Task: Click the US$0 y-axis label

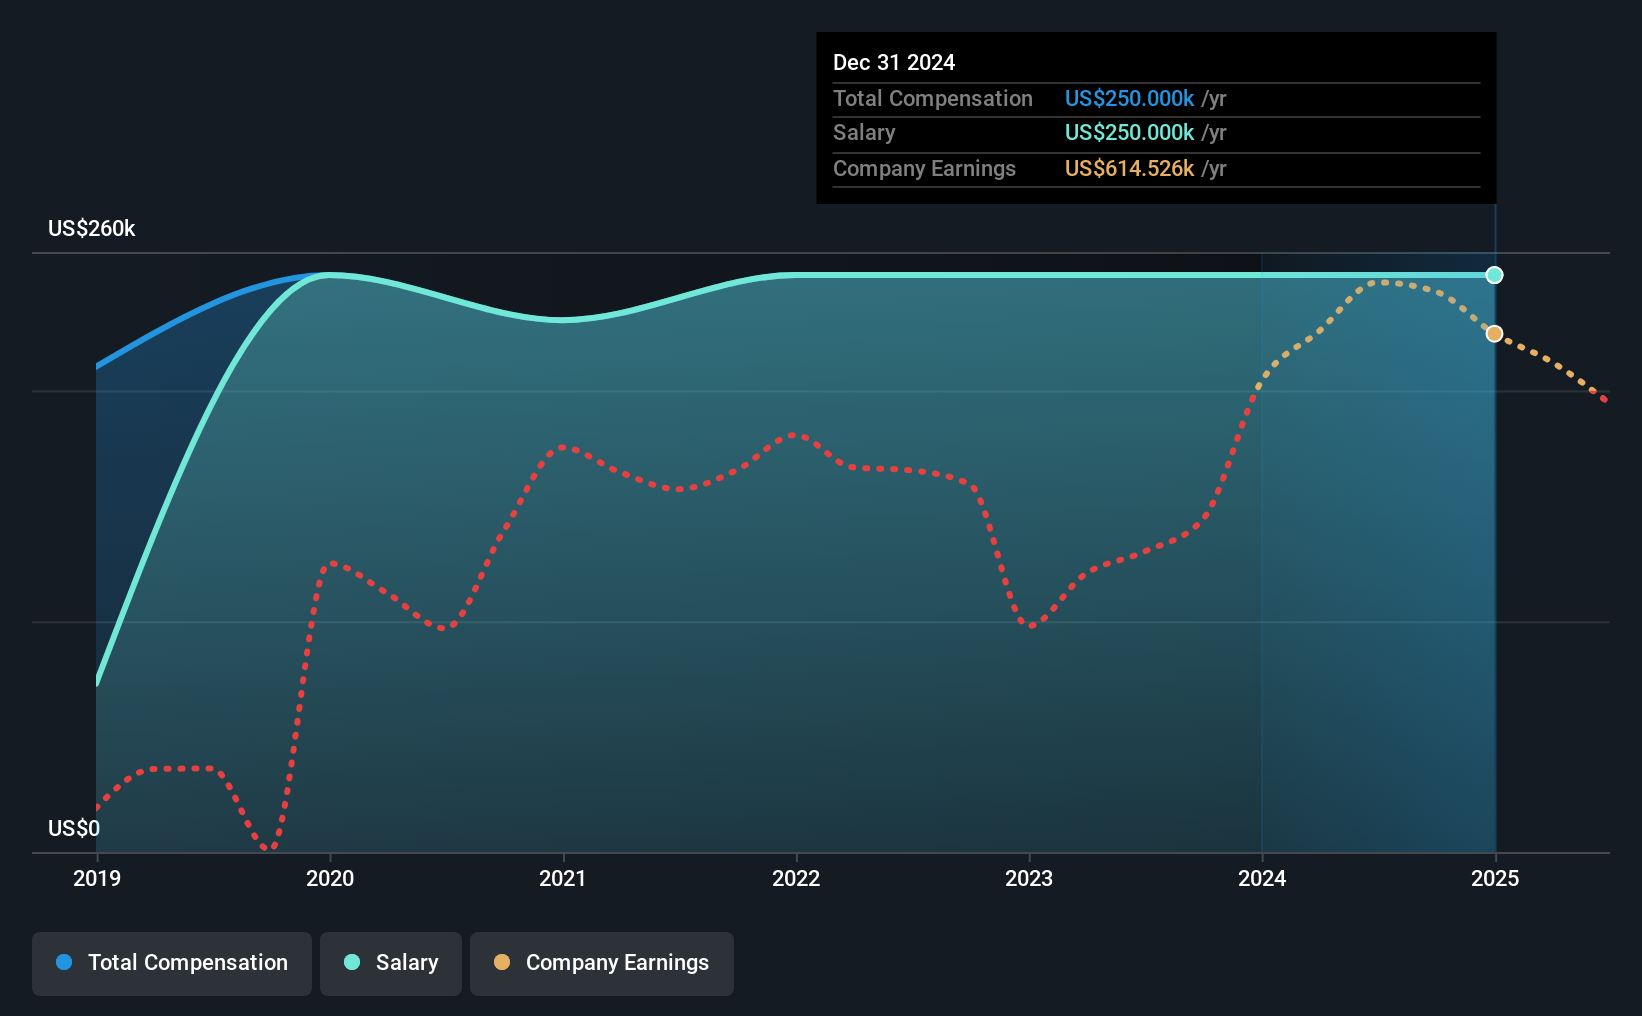Action: click(x=74, y=828)
